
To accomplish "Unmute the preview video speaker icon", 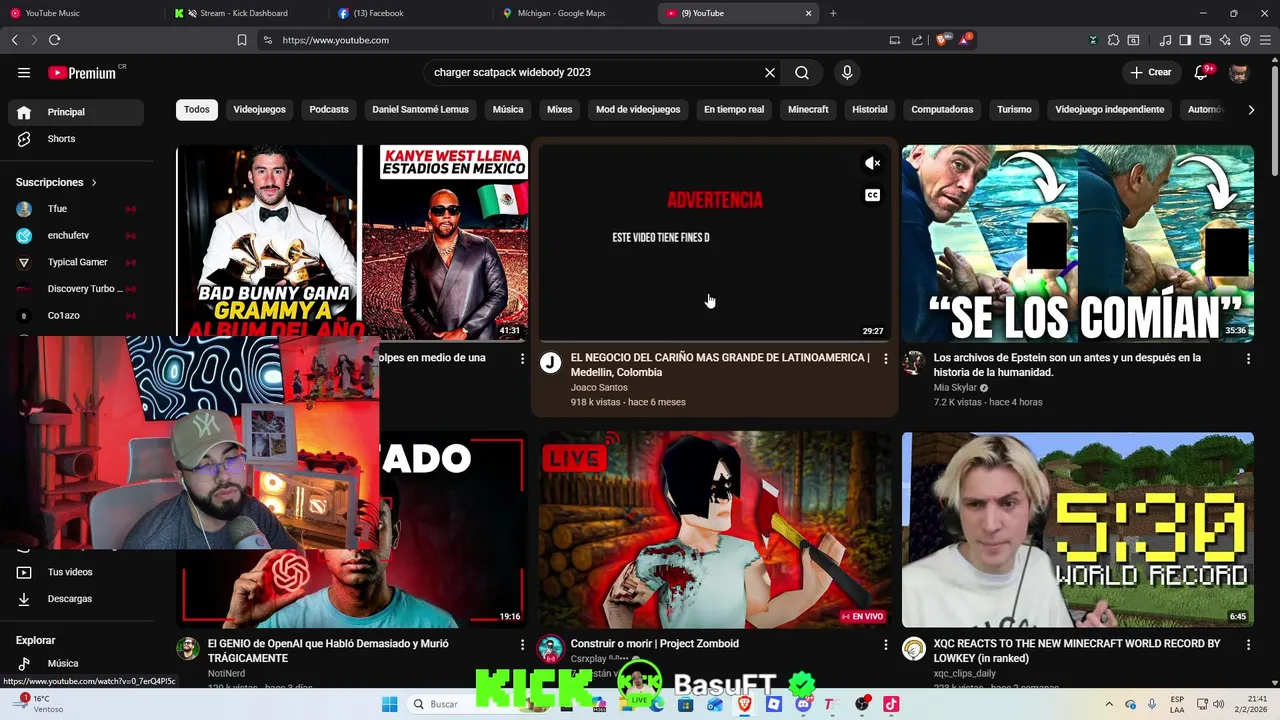I will coord(873,163).
